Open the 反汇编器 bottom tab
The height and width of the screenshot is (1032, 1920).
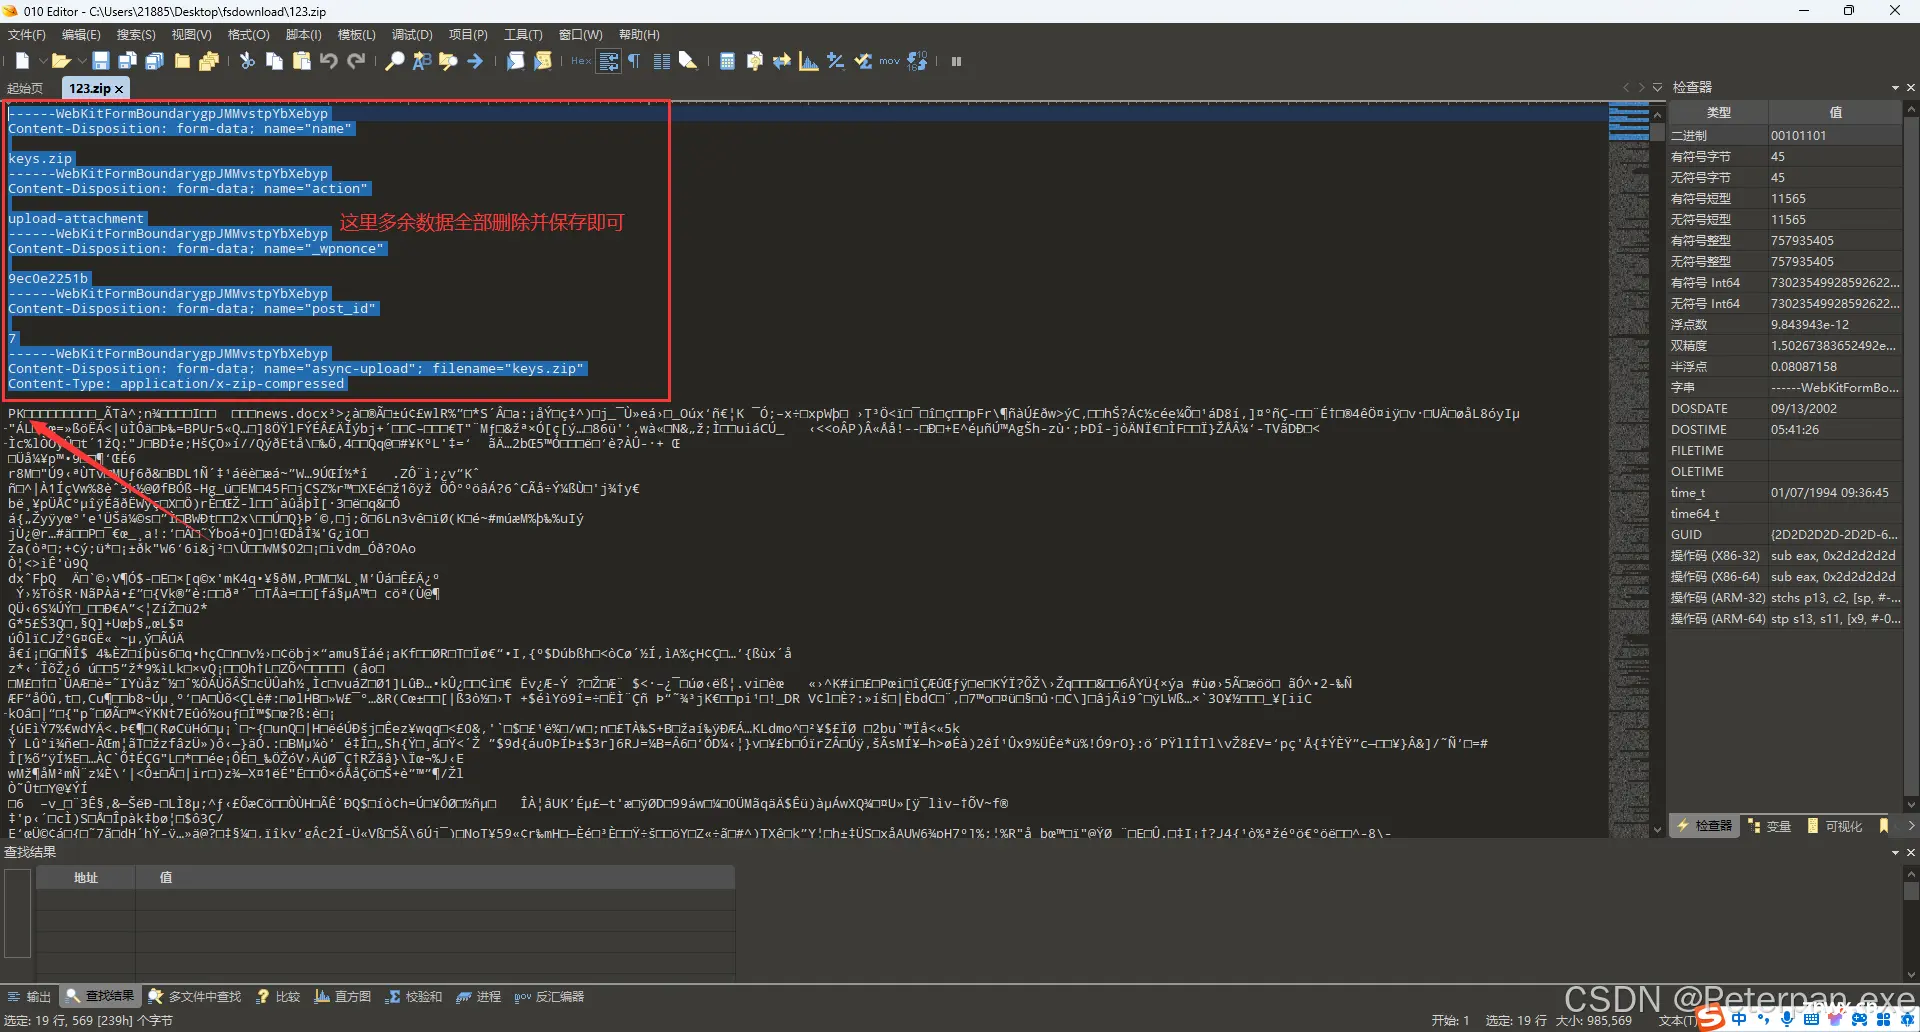pyautogui.click(x=549, y=996)
